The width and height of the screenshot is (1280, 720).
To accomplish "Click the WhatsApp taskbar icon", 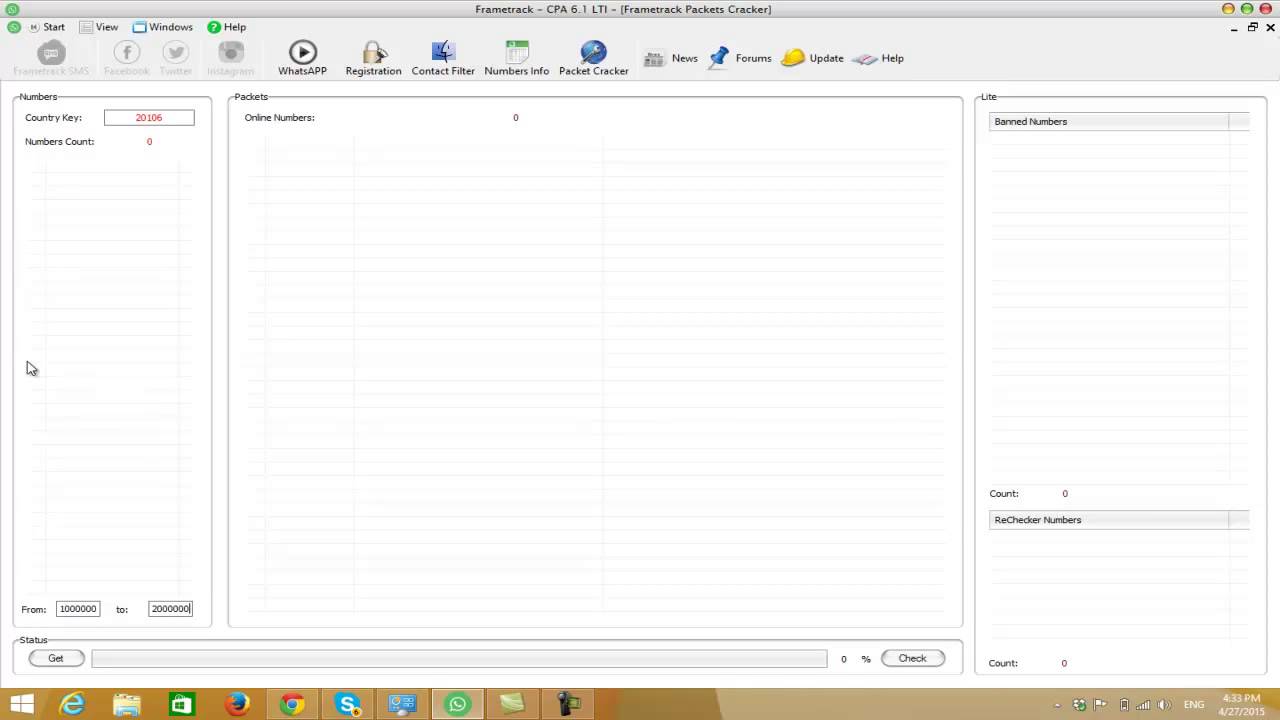I will [x=457, y=704].
